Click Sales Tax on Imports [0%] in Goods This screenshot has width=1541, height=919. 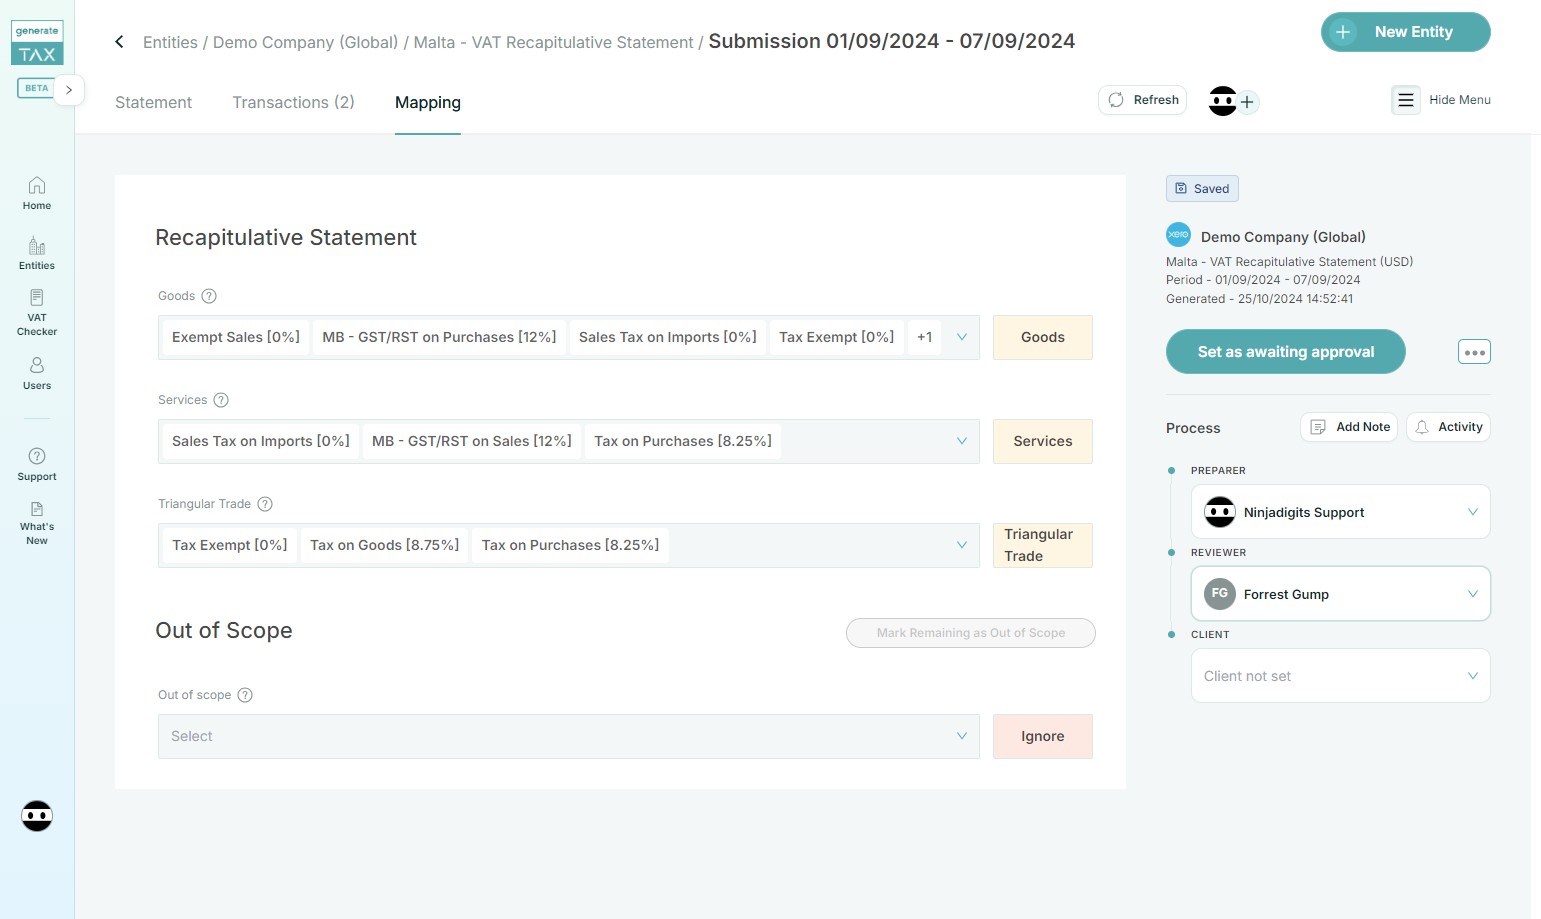point(667,337)
